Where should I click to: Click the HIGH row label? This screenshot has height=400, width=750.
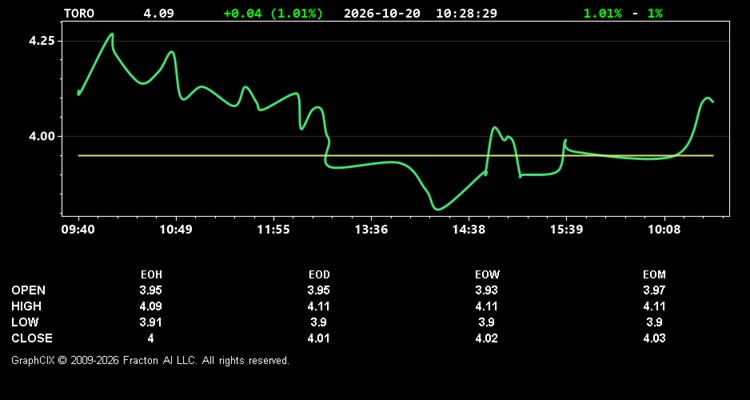(26, 306)
